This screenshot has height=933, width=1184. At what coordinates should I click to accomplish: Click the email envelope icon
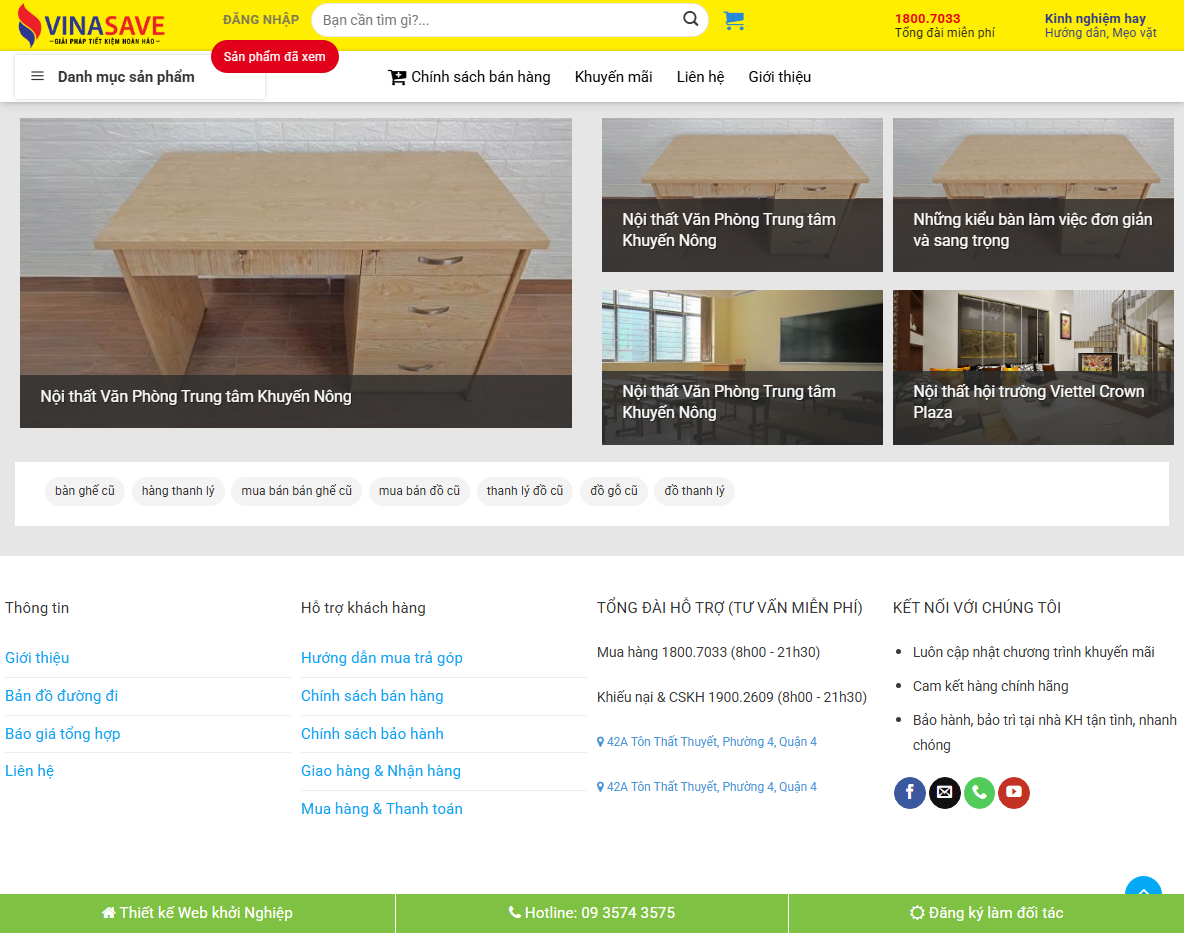[944, 792]
